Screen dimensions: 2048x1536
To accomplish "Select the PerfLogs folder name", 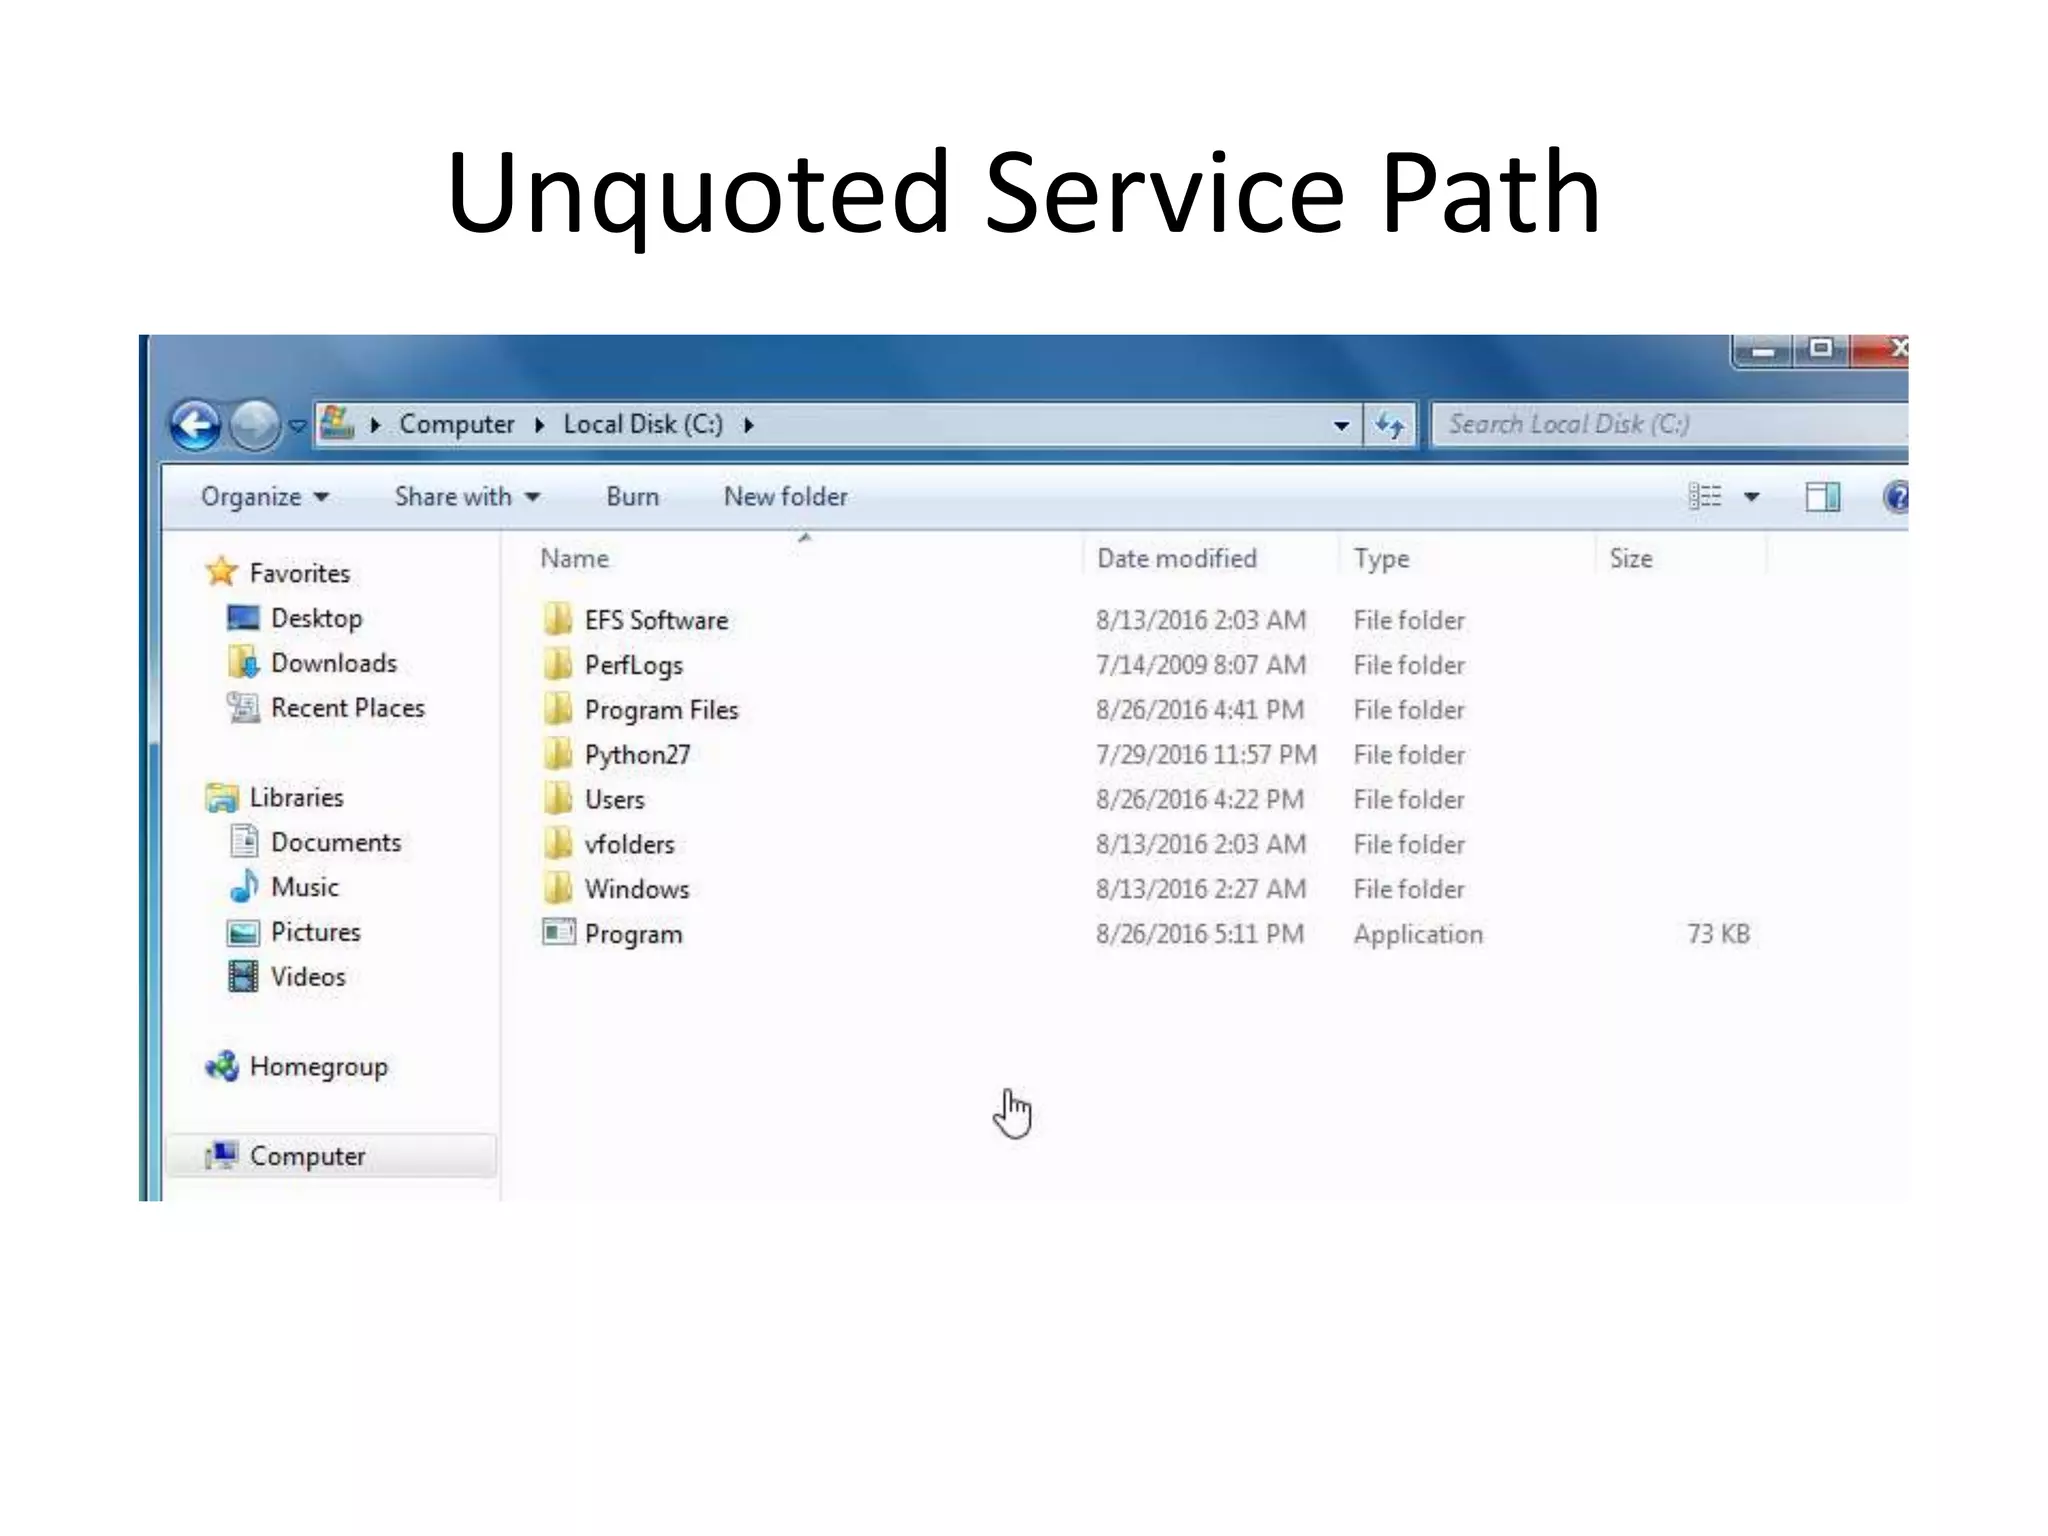I will [x=633, y=665].
